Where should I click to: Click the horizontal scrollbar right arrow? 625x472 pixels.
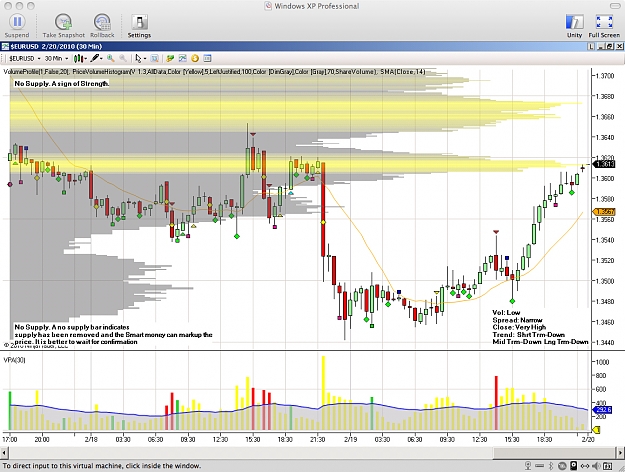(620, 453)
